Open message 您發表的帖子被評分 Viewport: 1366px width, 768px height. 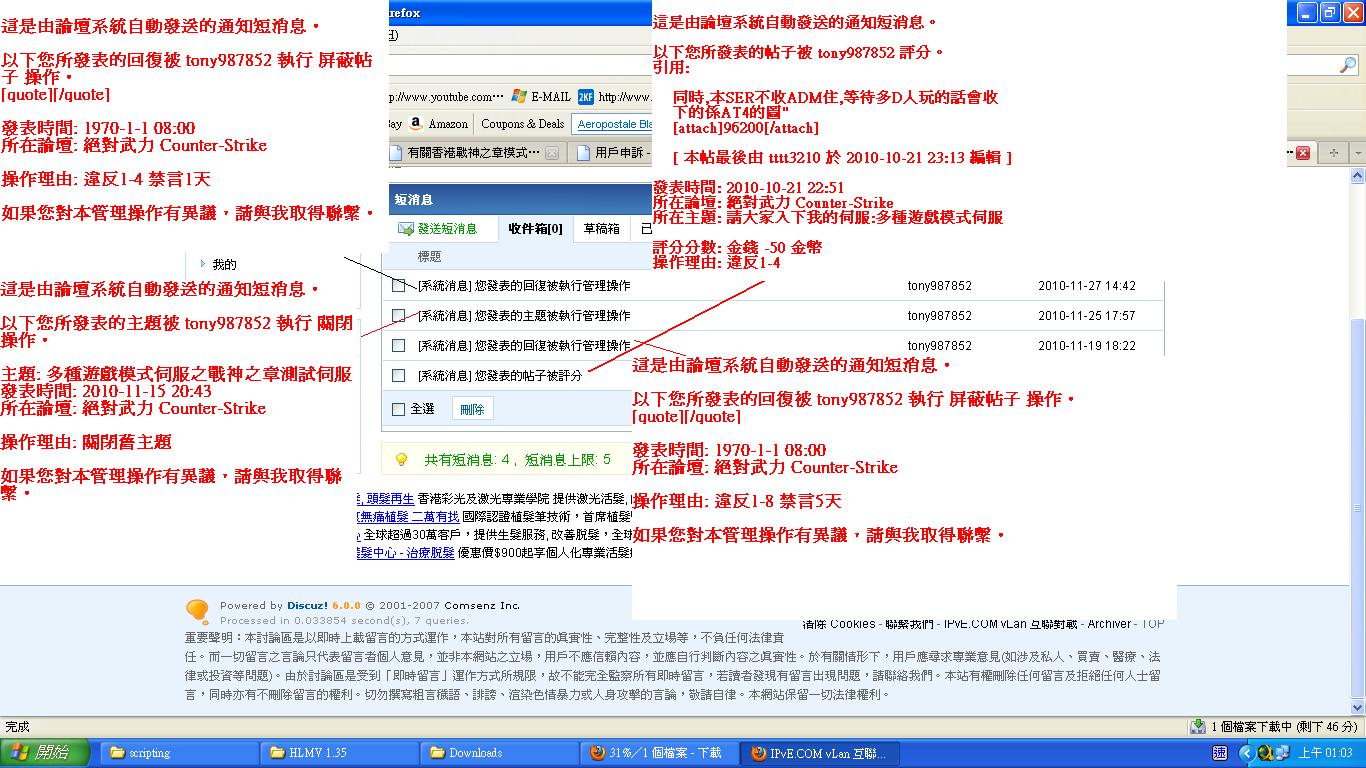[500, 376]
